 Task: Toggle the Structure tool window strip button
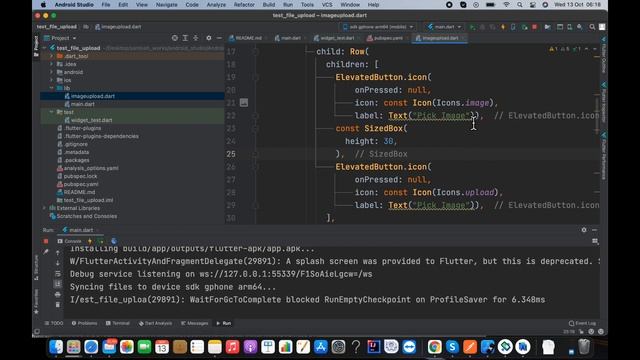click(x=36, y=267)
